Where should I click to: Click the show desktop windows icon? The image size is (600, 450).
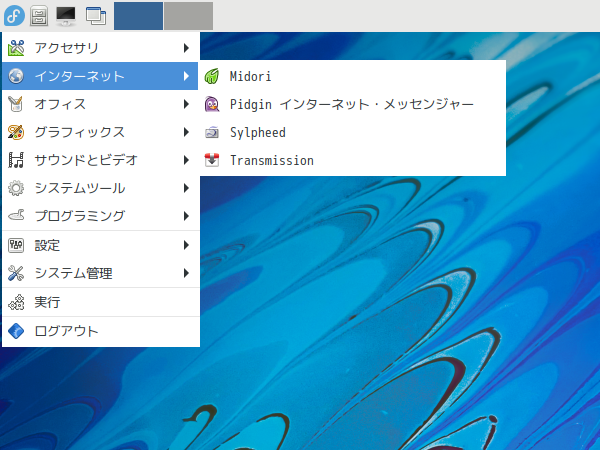point(96,16)
